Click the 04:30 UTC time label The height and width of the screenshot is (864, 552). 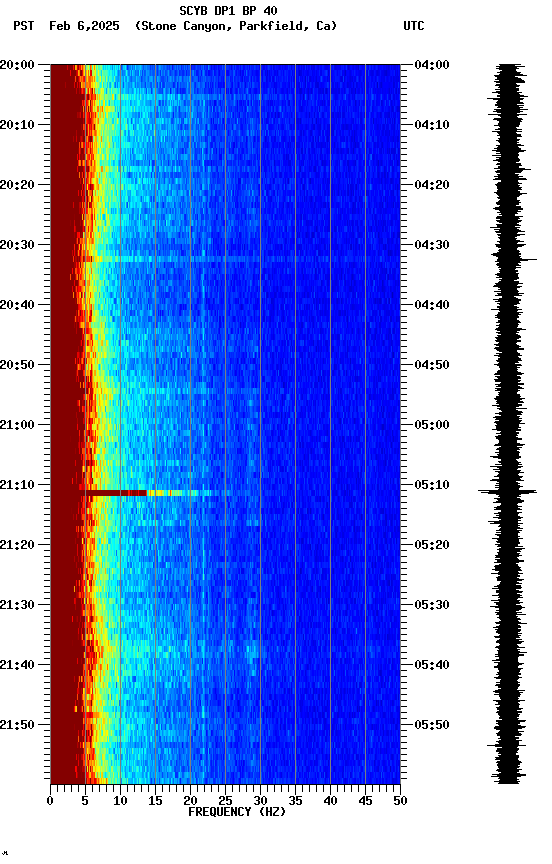pos(432,245)
